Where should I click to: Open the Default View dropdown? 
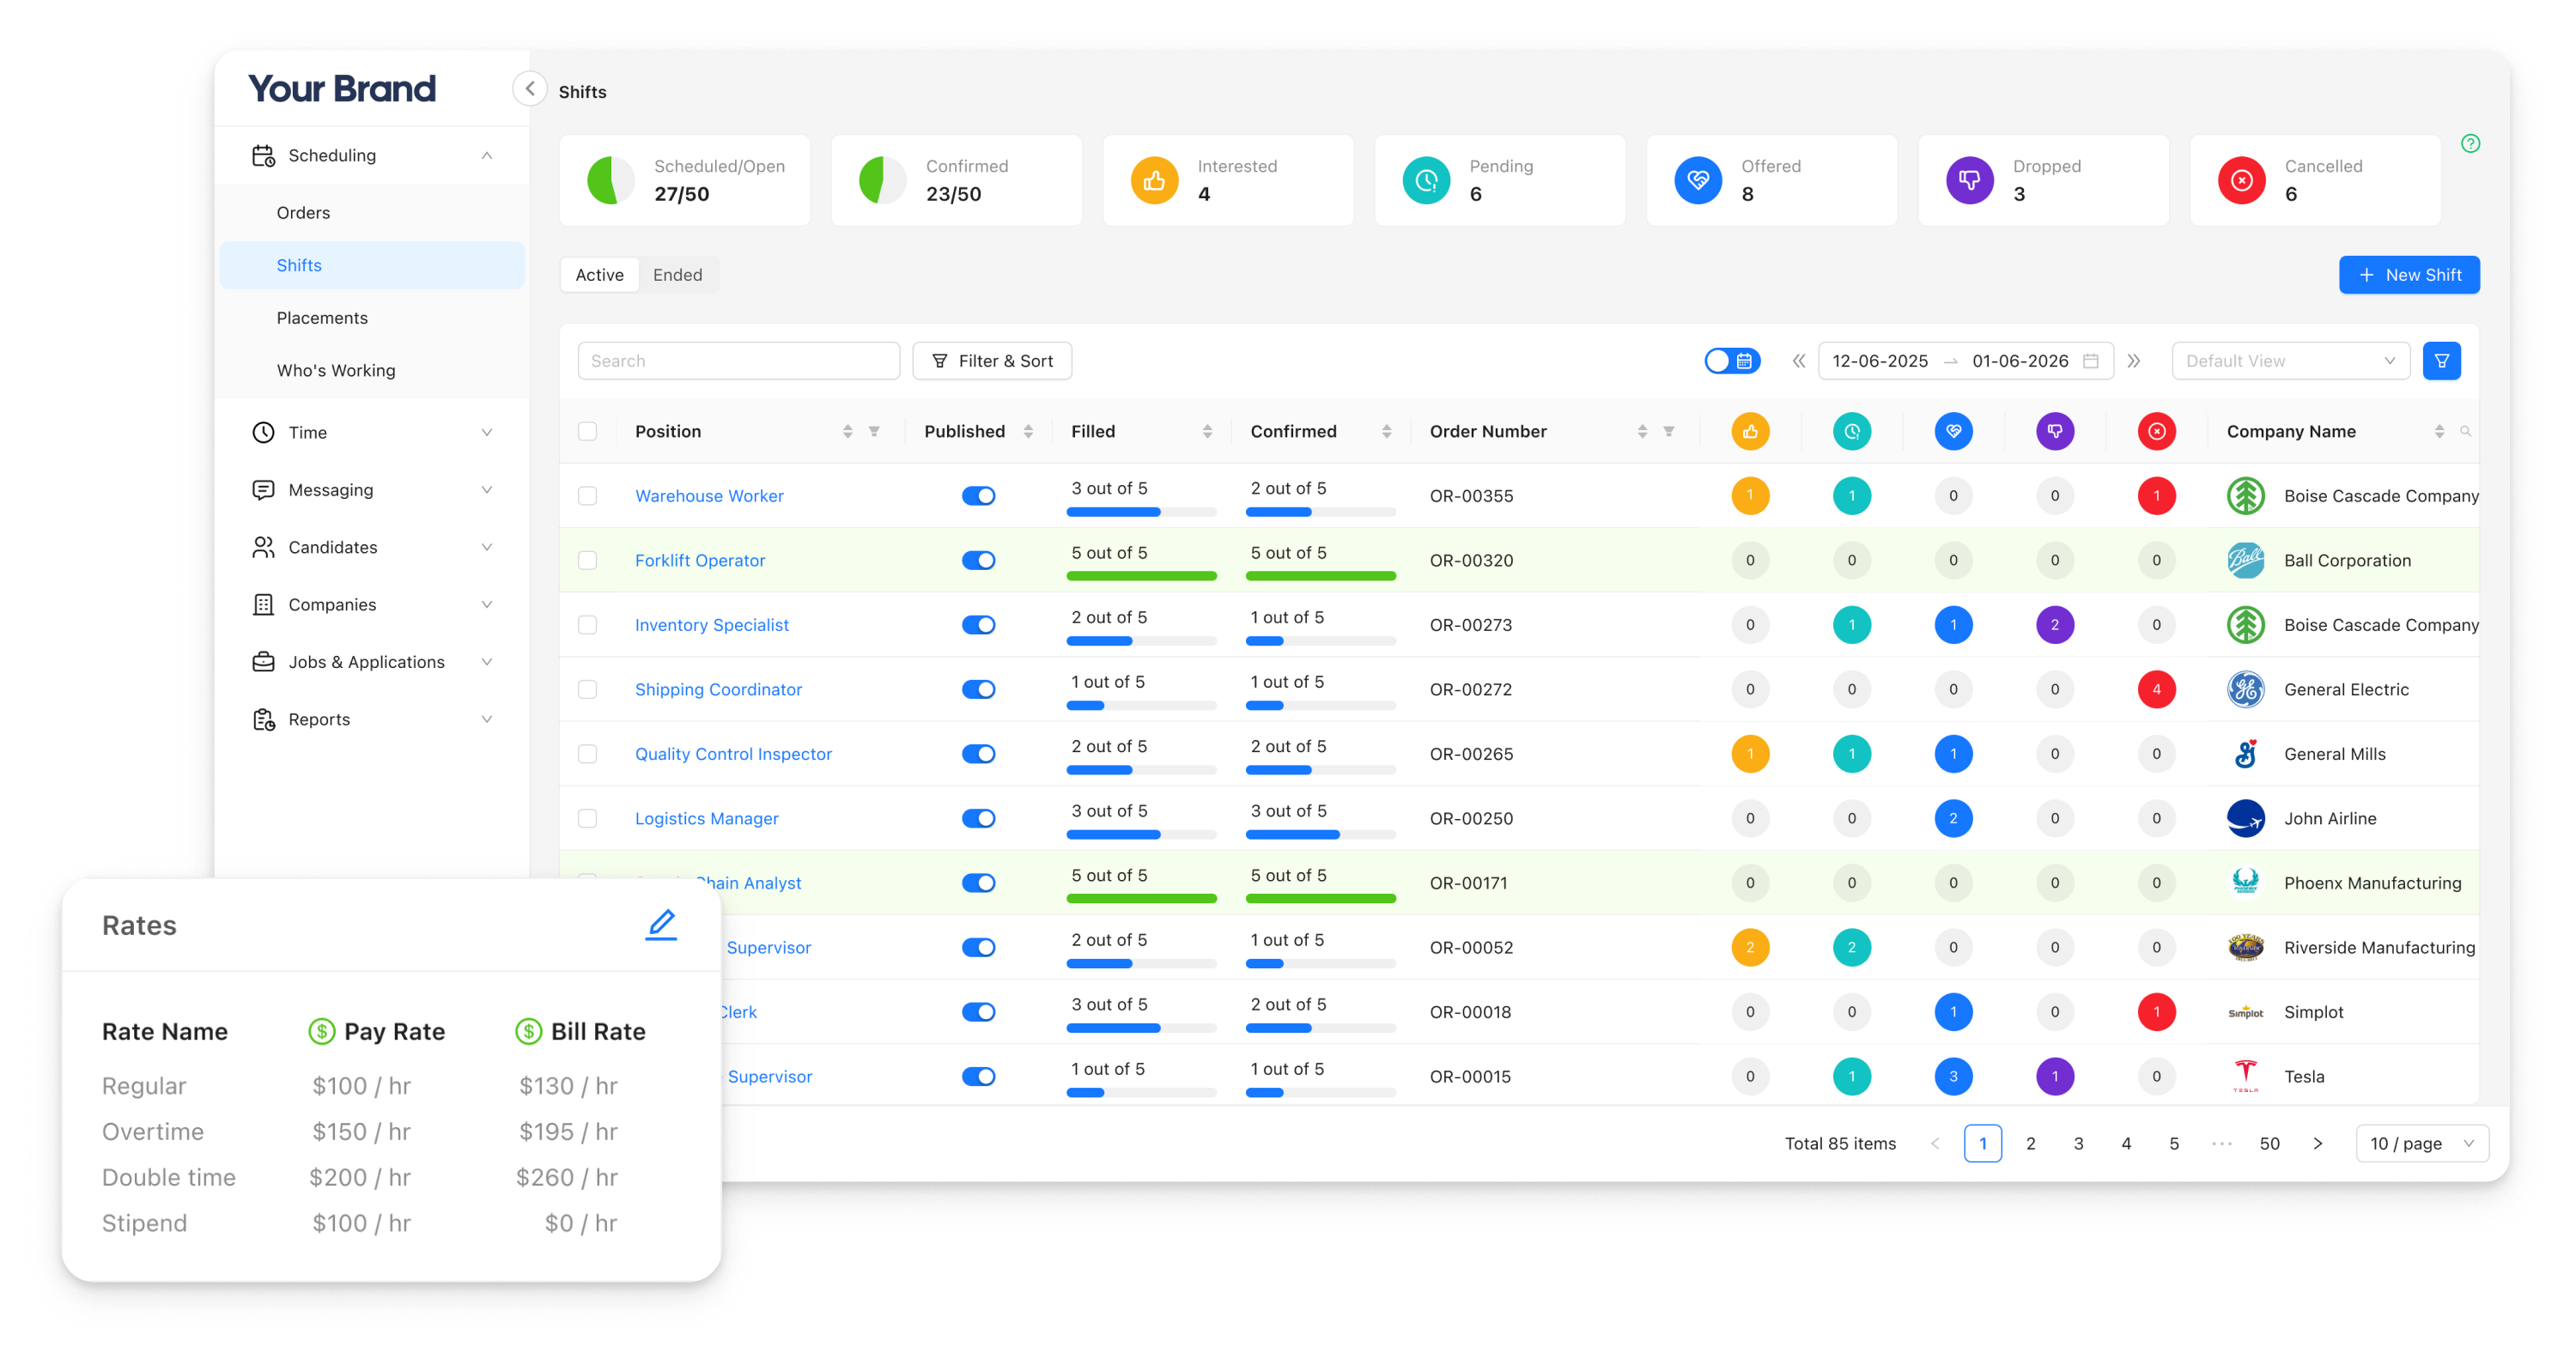pos(2290,361)
